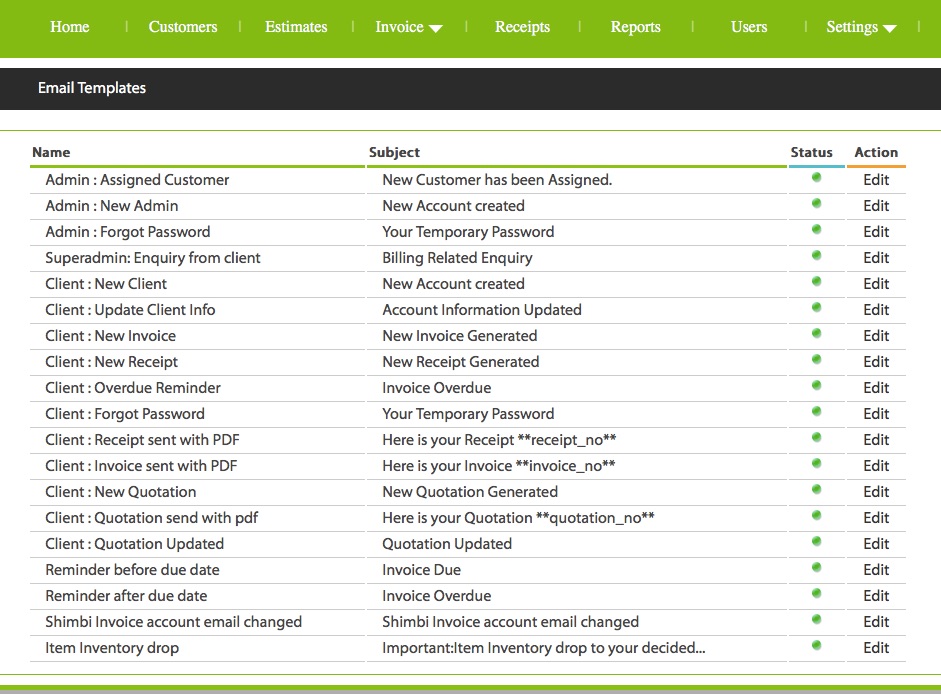
Task: Toggle status of Client : New Quotation template
Action: click(816, 490)
